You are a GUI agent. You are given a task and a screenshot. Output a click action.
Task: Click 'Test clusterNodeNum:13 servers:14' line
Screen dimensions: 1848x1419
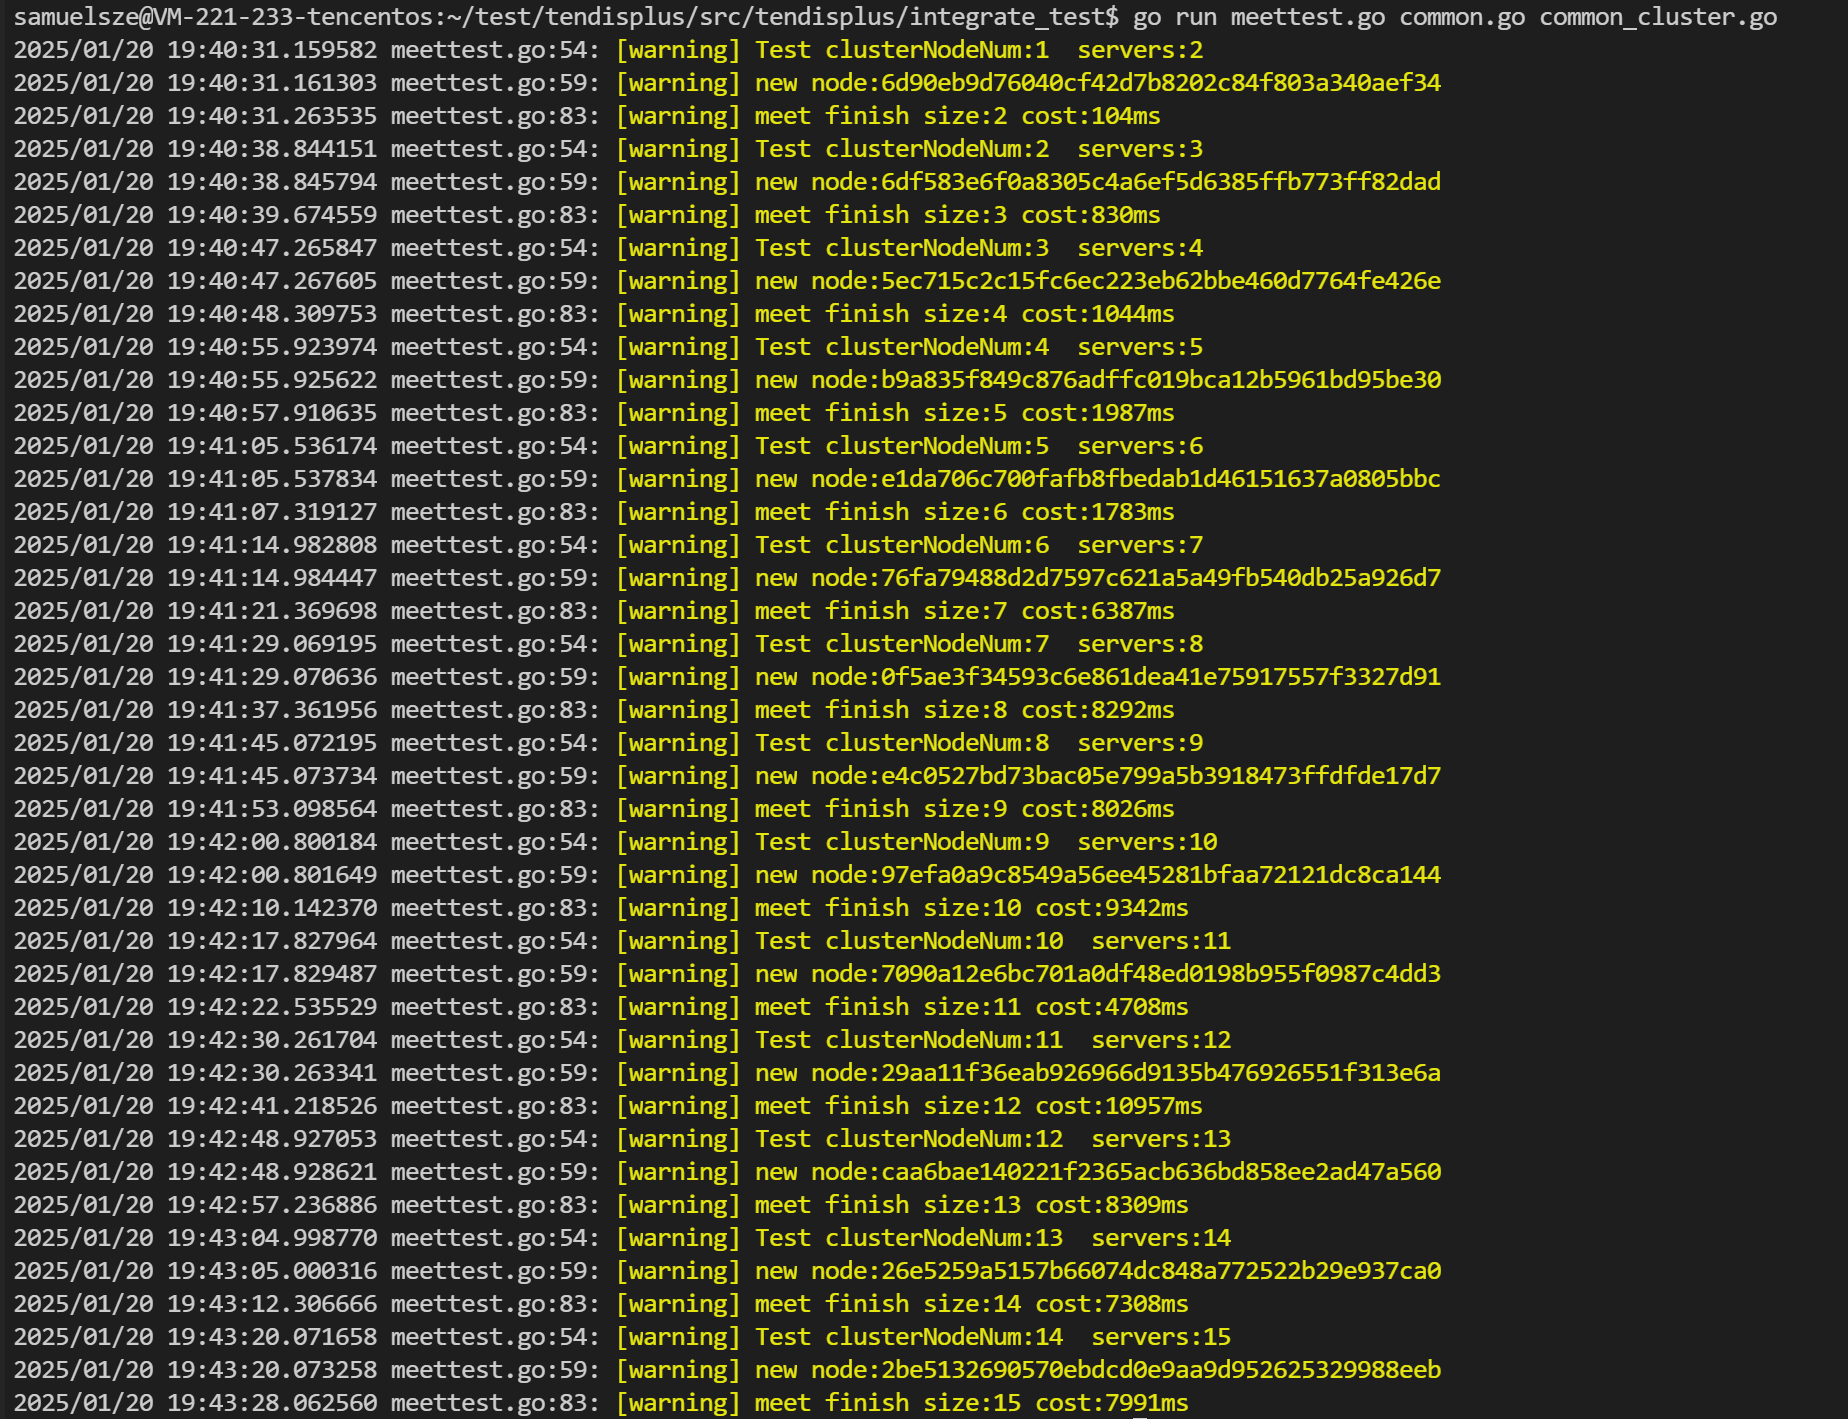tap(992, 1238)
